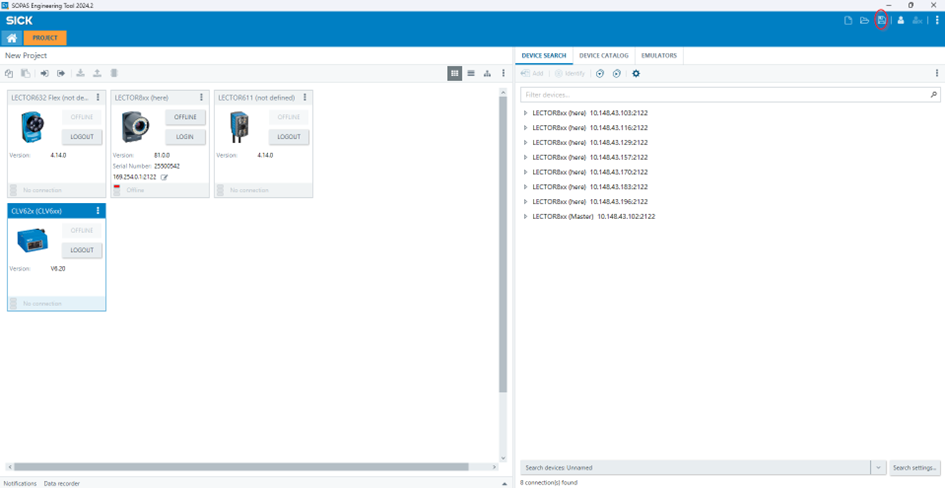Click the user account icon
The height and width of the screenshot is (488, 945).
coord(901,20)
